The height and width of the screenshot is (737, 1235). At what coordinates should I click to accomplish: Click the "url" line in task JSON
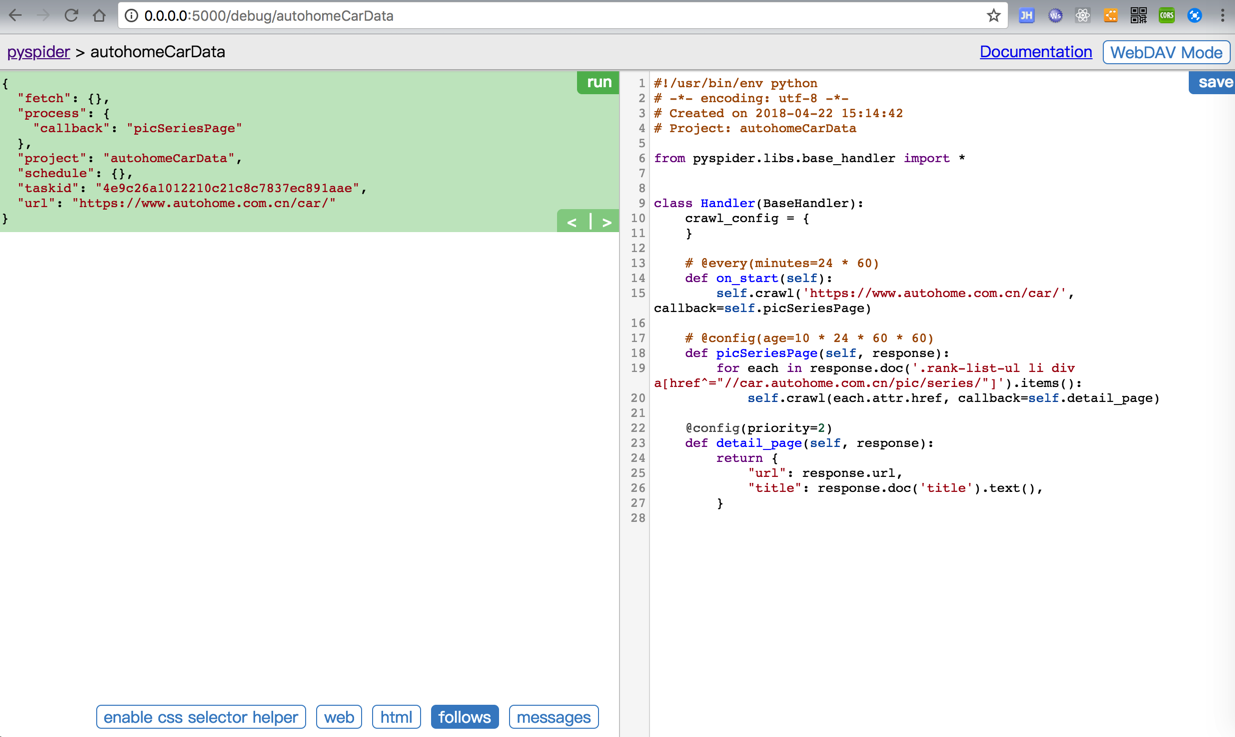point(176,203)
